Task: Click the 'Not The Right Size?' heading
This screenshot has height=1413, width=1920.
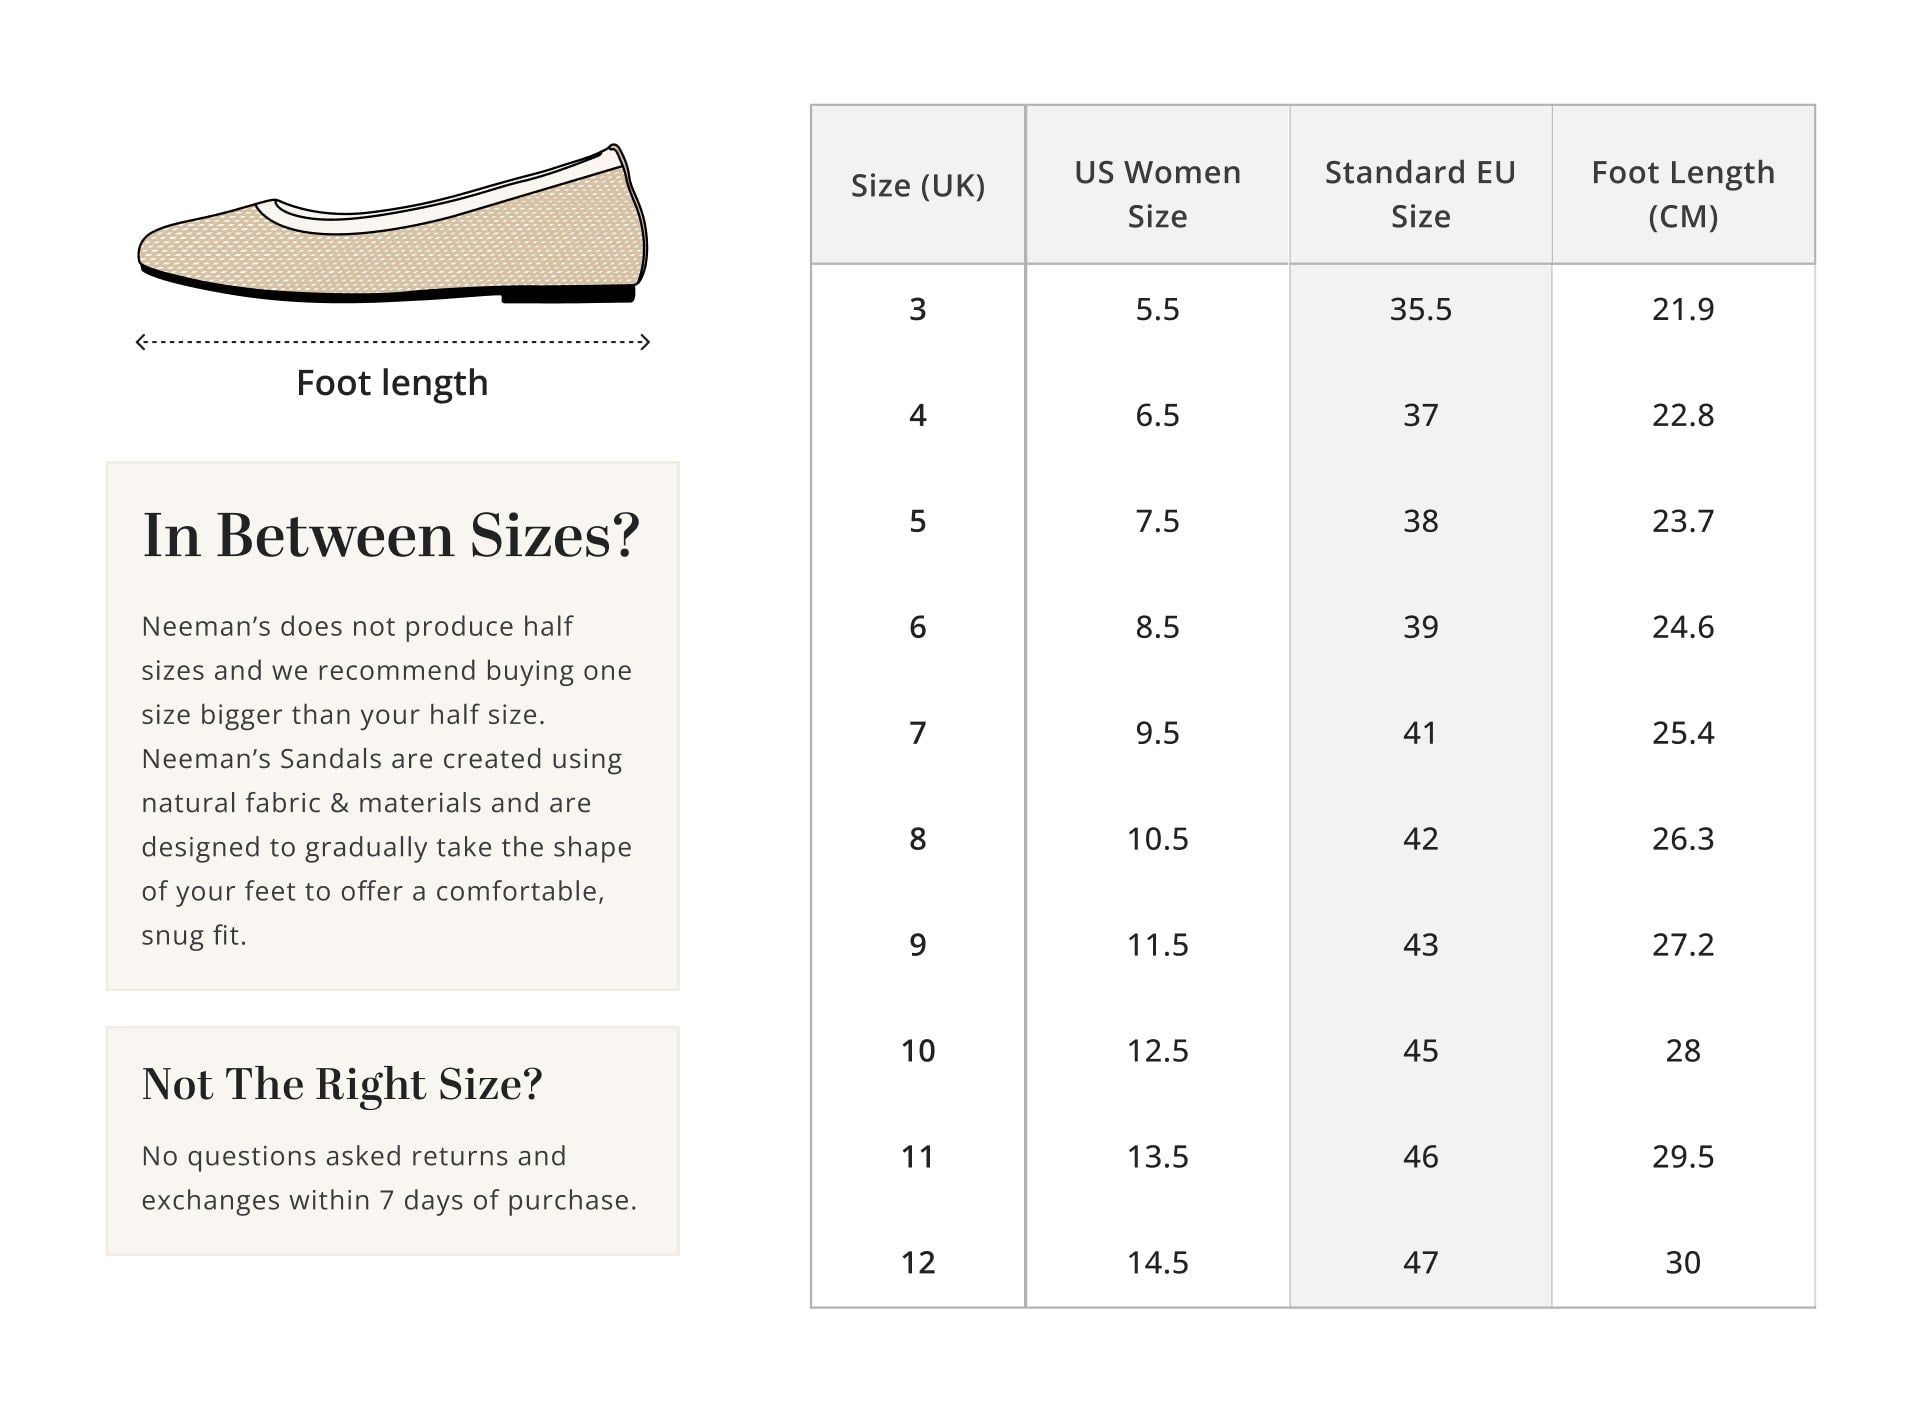Action: point(342,1084)
